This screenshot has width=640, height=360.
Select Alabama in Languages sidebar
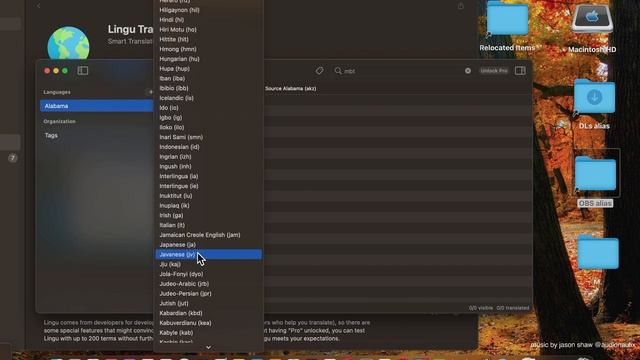[x=96, y=106]
